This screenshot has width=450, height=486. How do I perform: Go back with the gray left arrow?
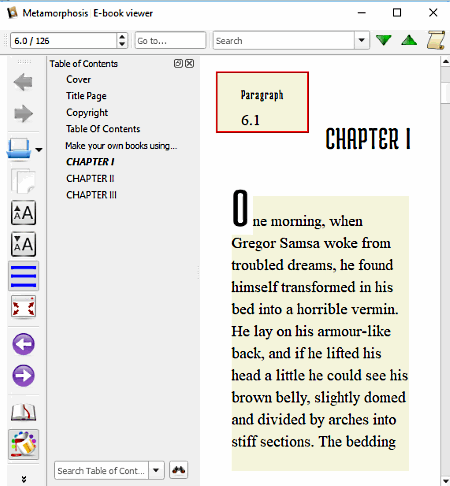pos(23,82)
